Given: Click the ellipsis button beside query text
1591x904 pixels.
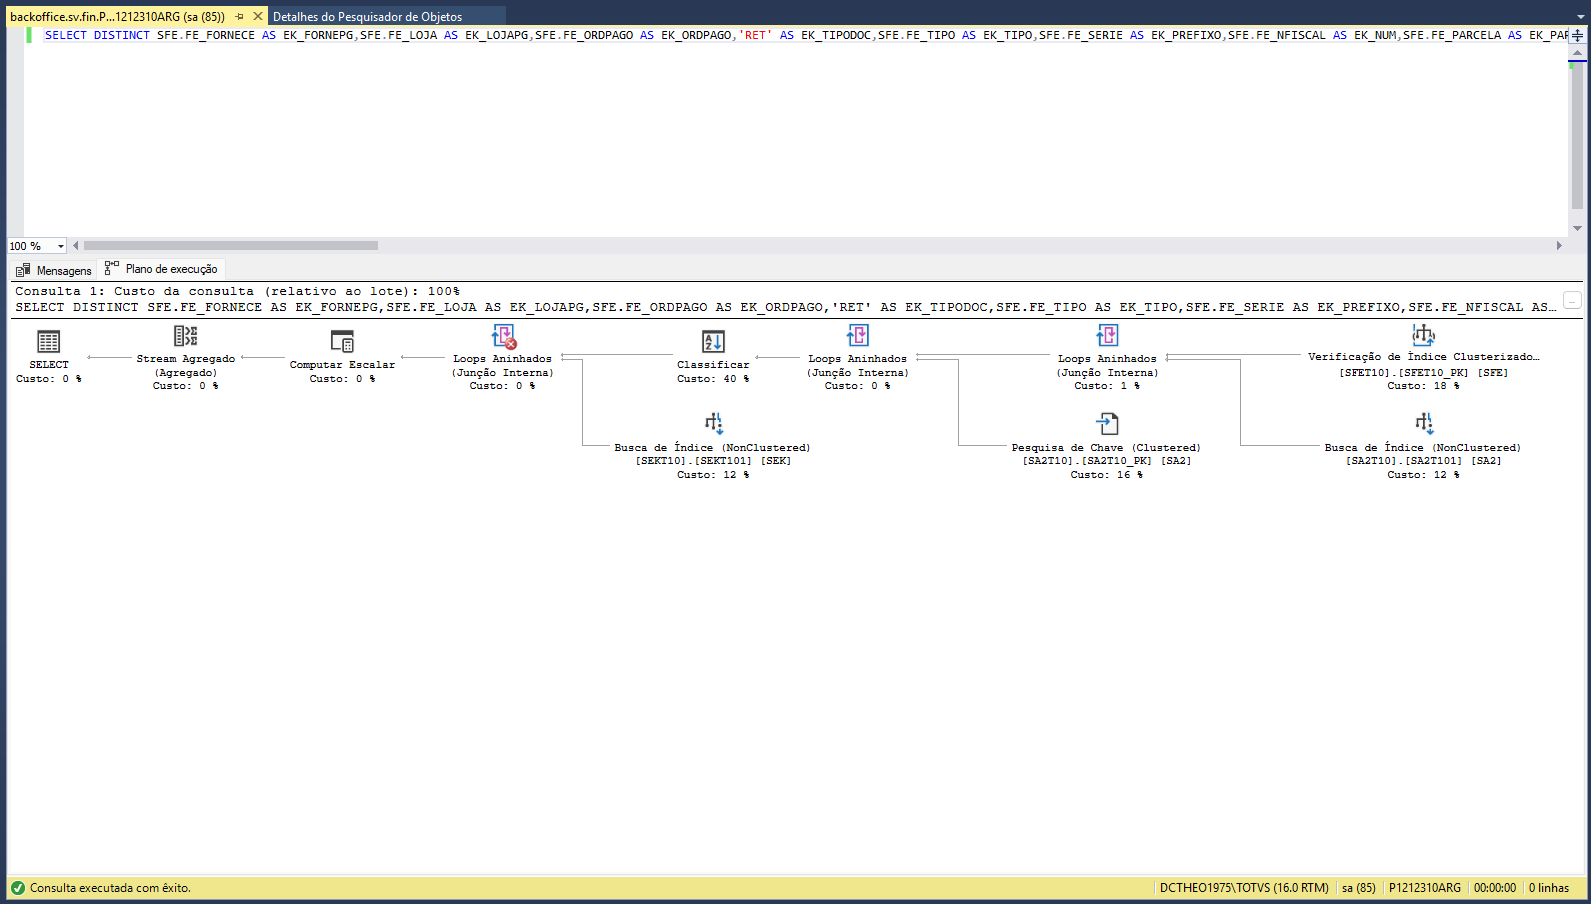Looking at the screenshot, I should point(1573,301).
